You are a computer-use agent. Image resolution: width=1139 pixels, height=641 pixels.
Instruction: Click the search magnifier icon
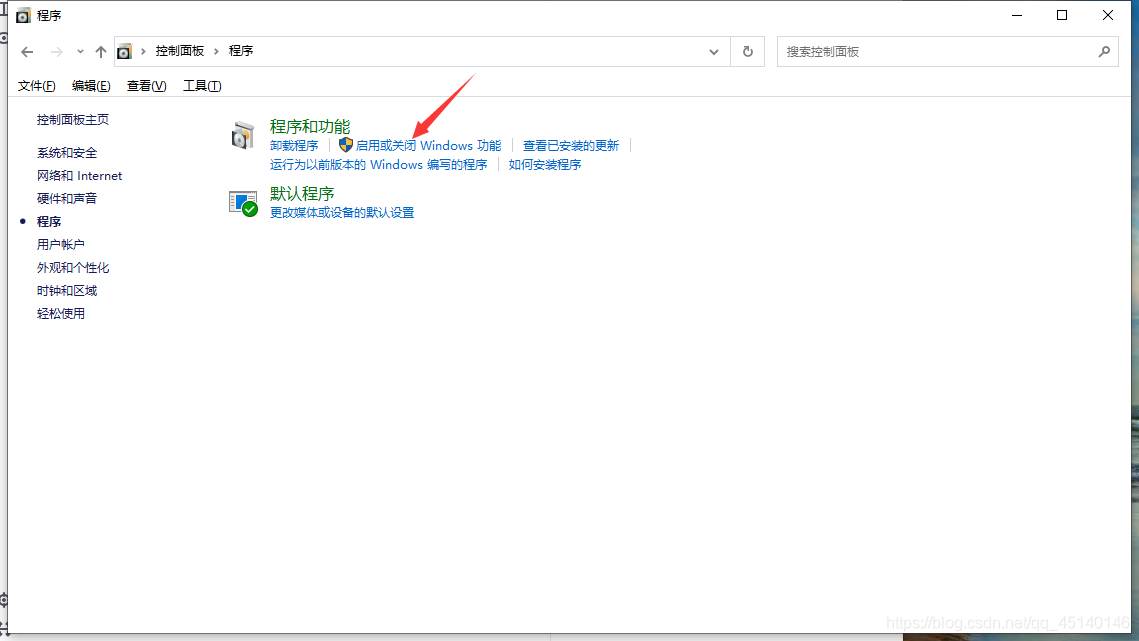point(1104,52)
